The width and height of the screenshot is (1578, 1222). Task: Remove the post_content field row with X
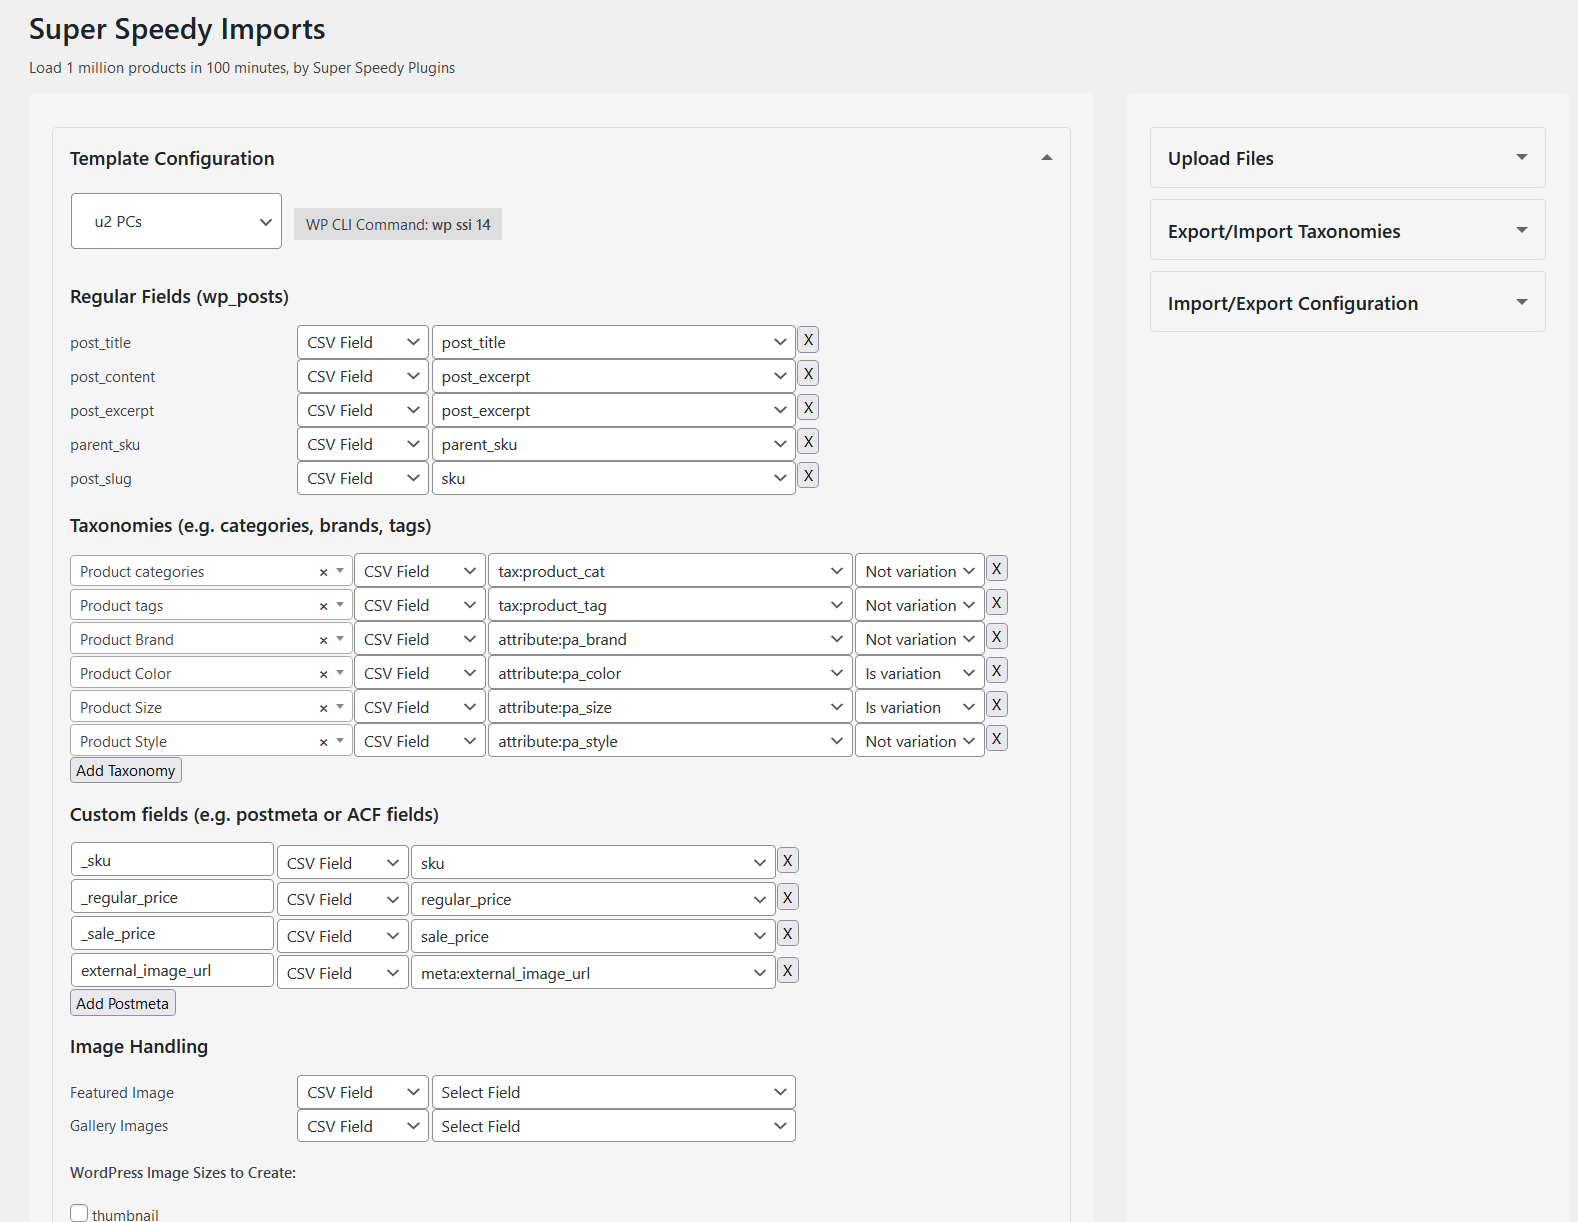click(808, 374)
